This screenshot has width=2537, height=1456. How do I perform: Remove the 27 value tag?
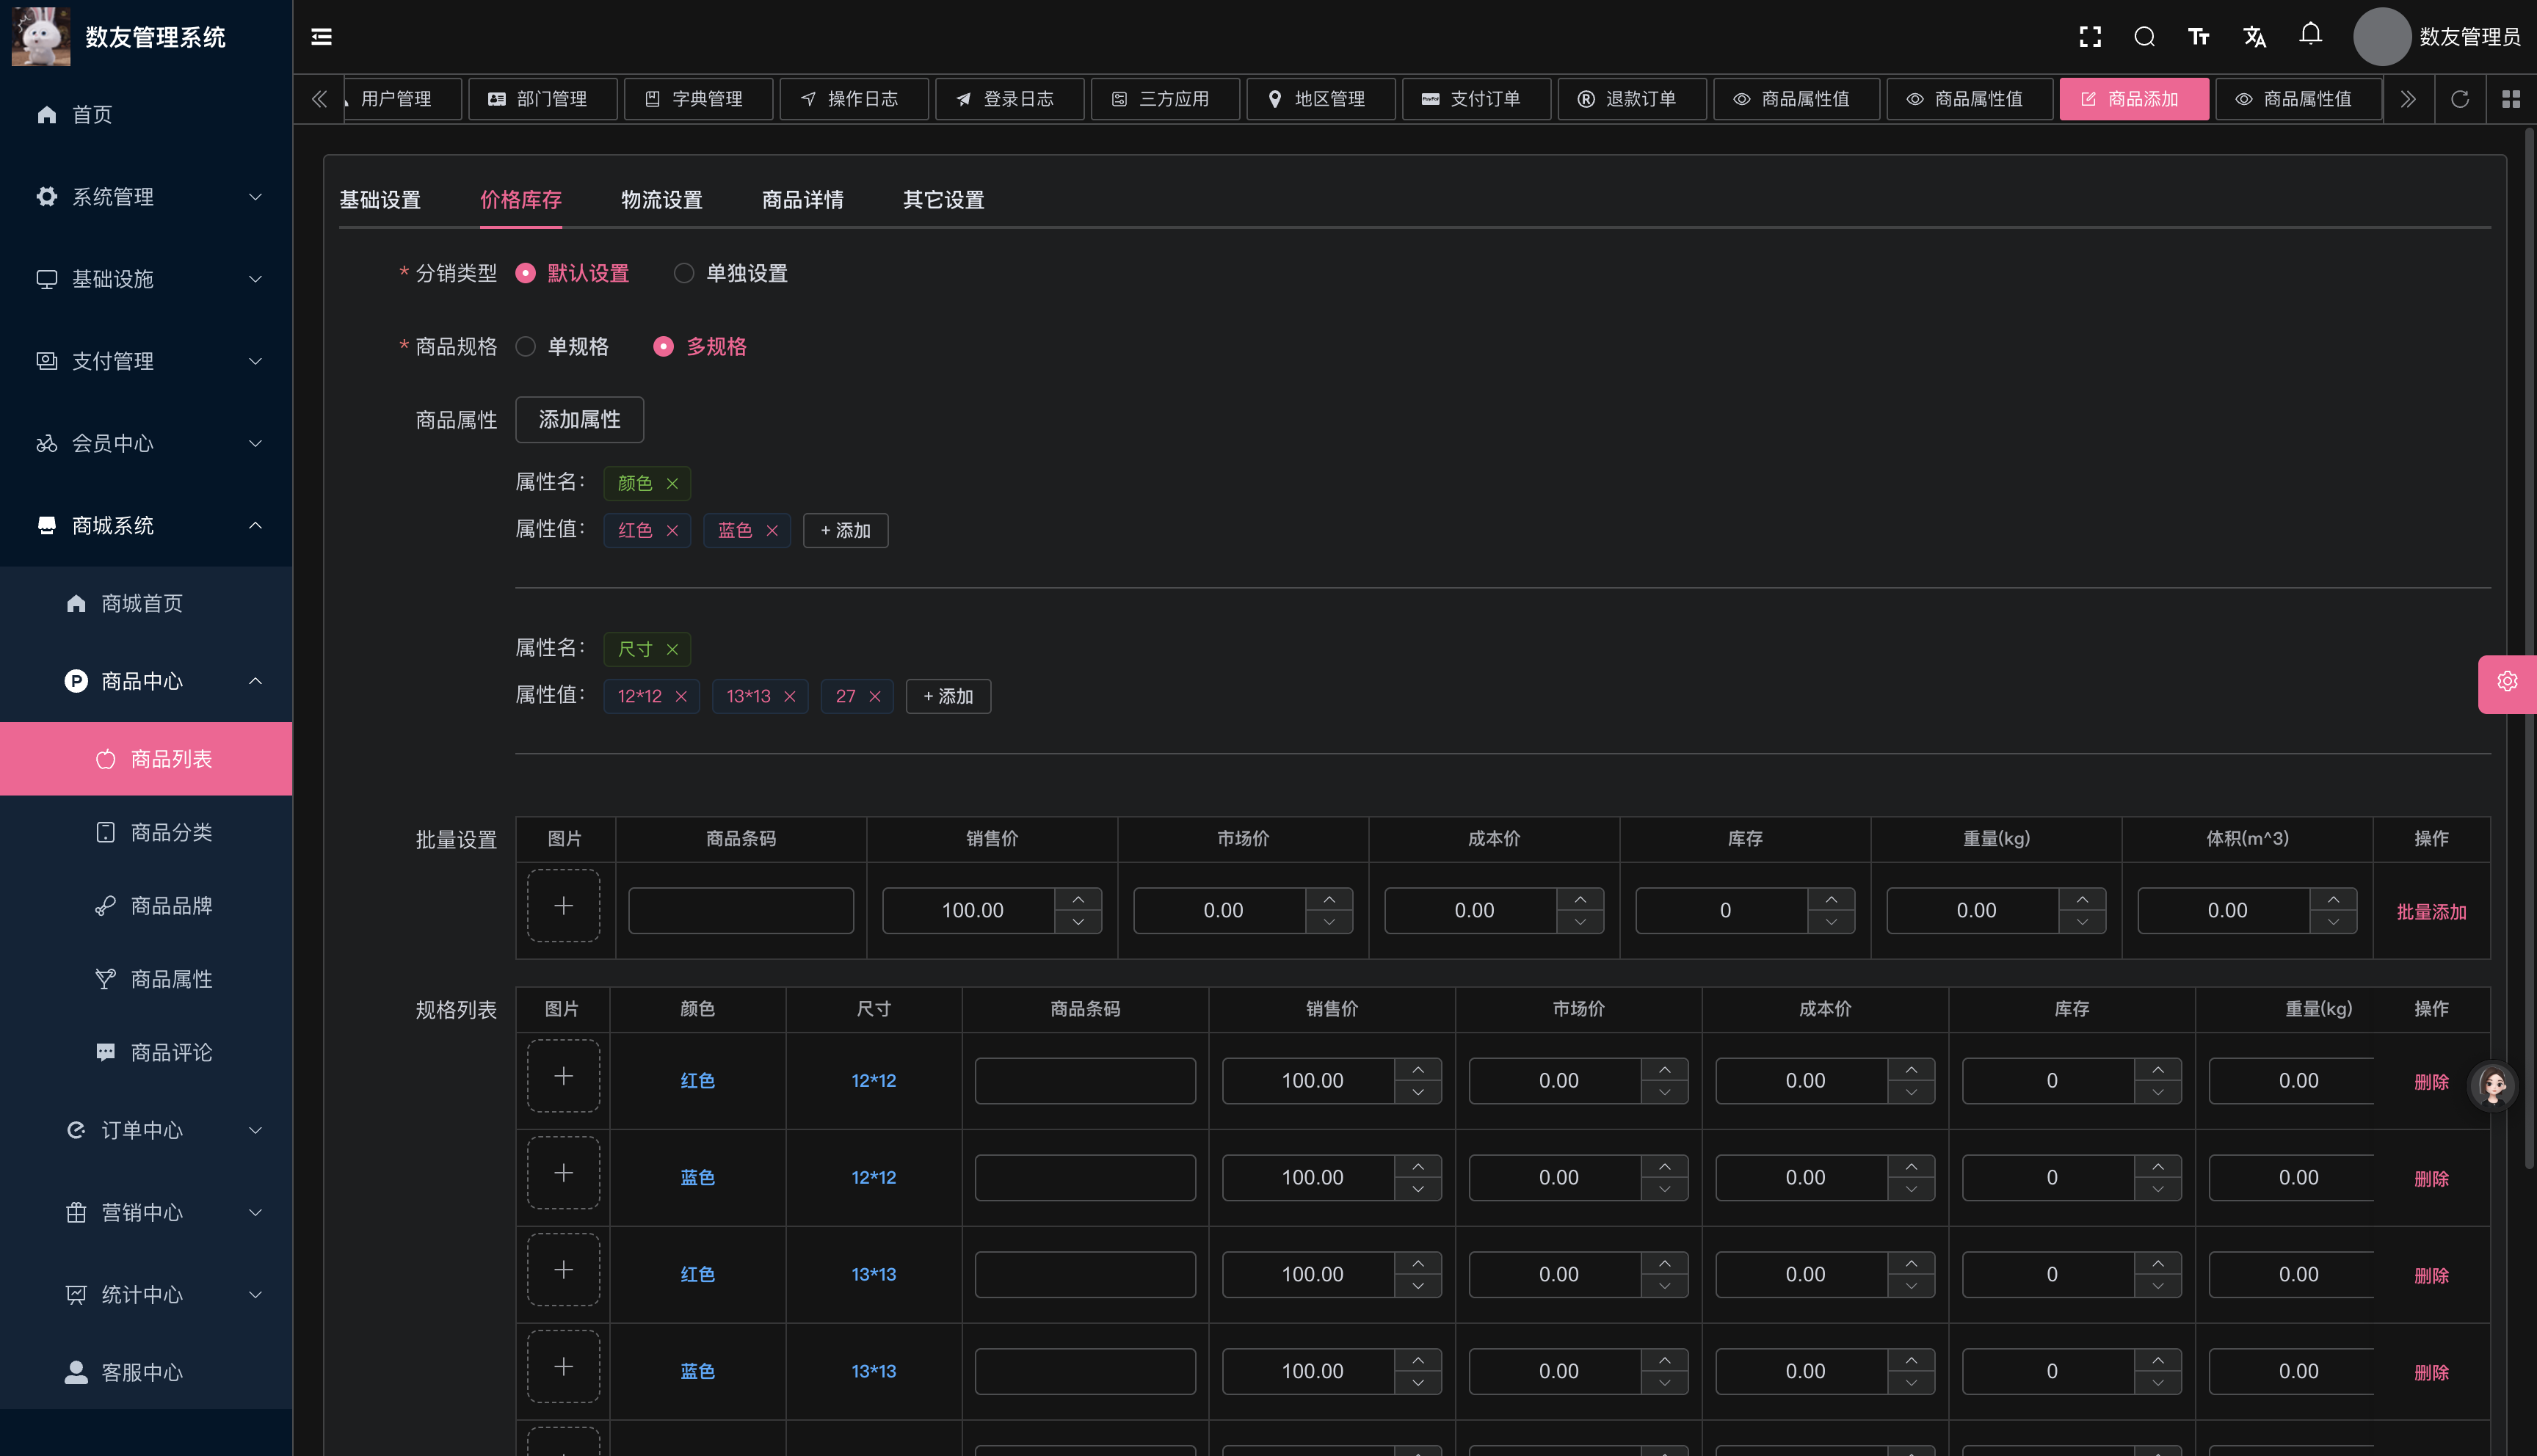pyautogui.click(x=875, y=697)
